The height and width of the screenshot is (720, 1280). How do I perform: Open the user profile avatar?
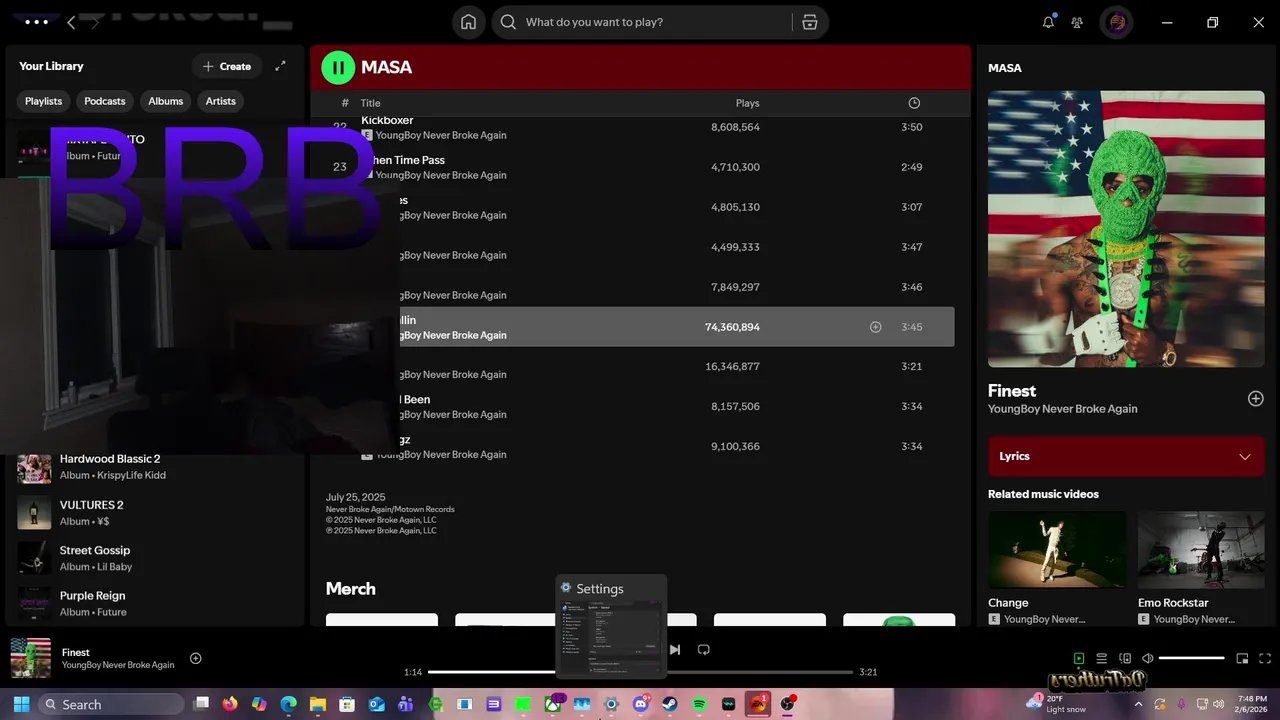tap(1116, 22)
